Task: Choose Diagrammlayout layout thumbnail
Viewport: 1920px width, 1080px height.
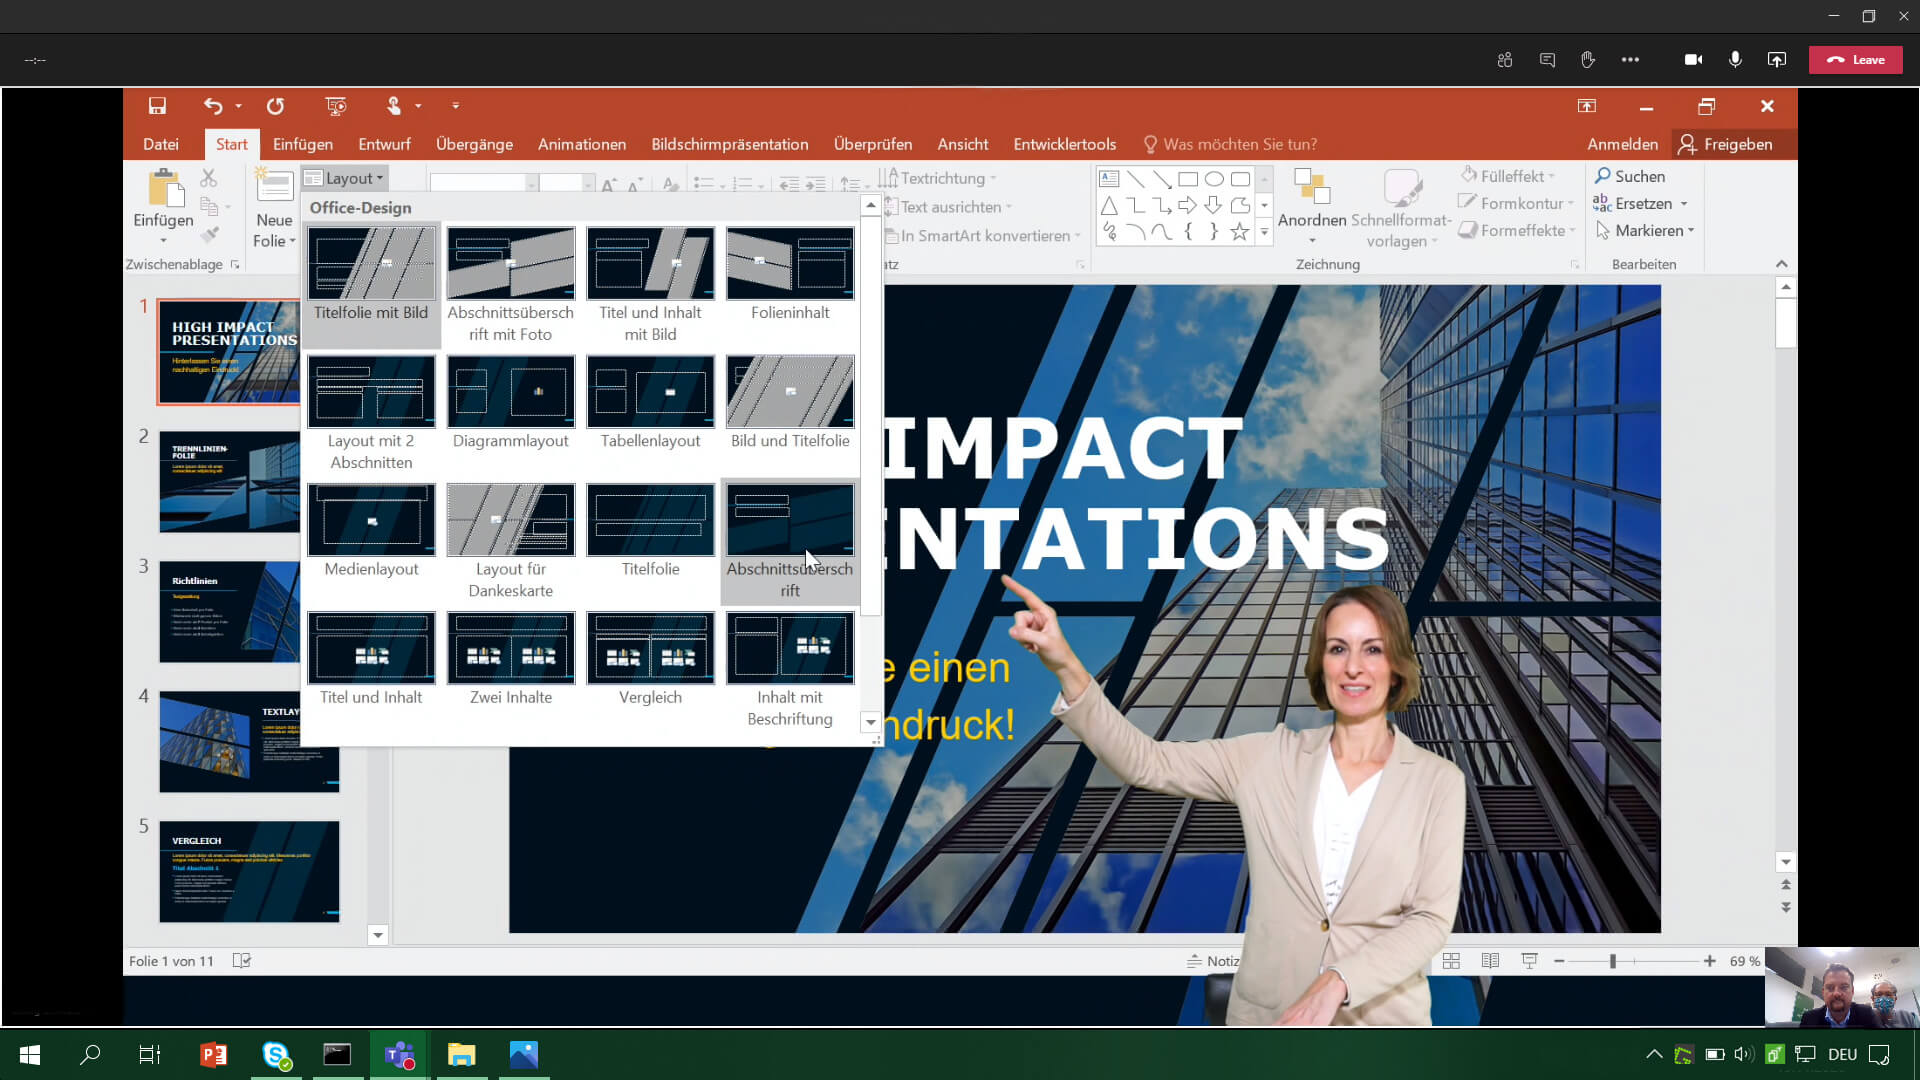Action: click(x=510, y=403)
